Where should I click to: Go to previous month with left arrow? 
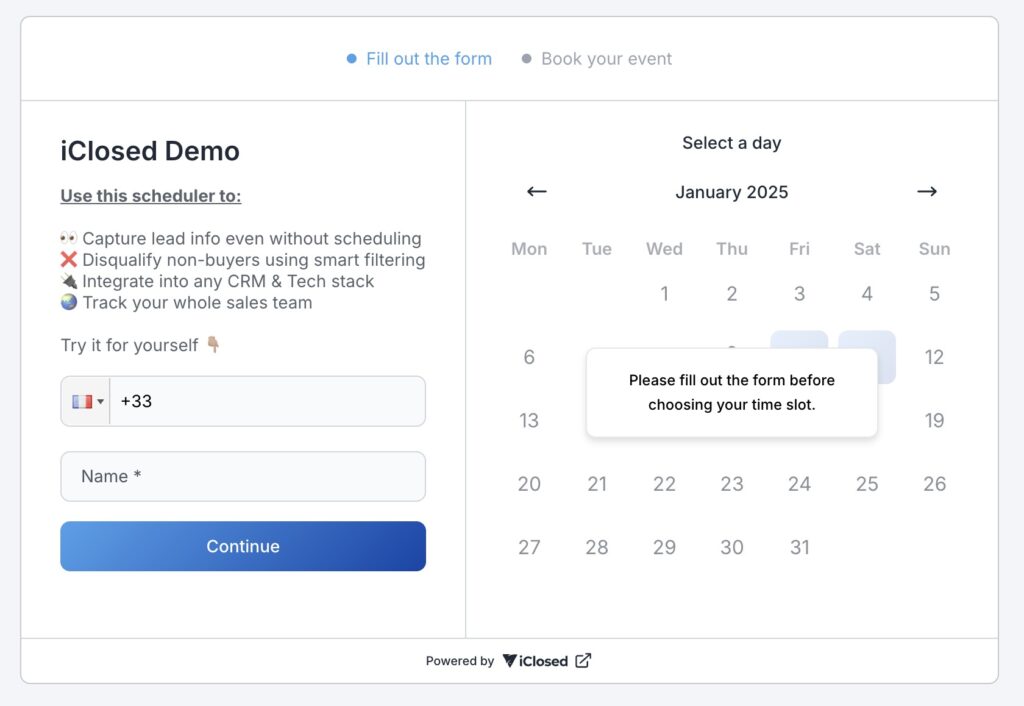(536, 191)
